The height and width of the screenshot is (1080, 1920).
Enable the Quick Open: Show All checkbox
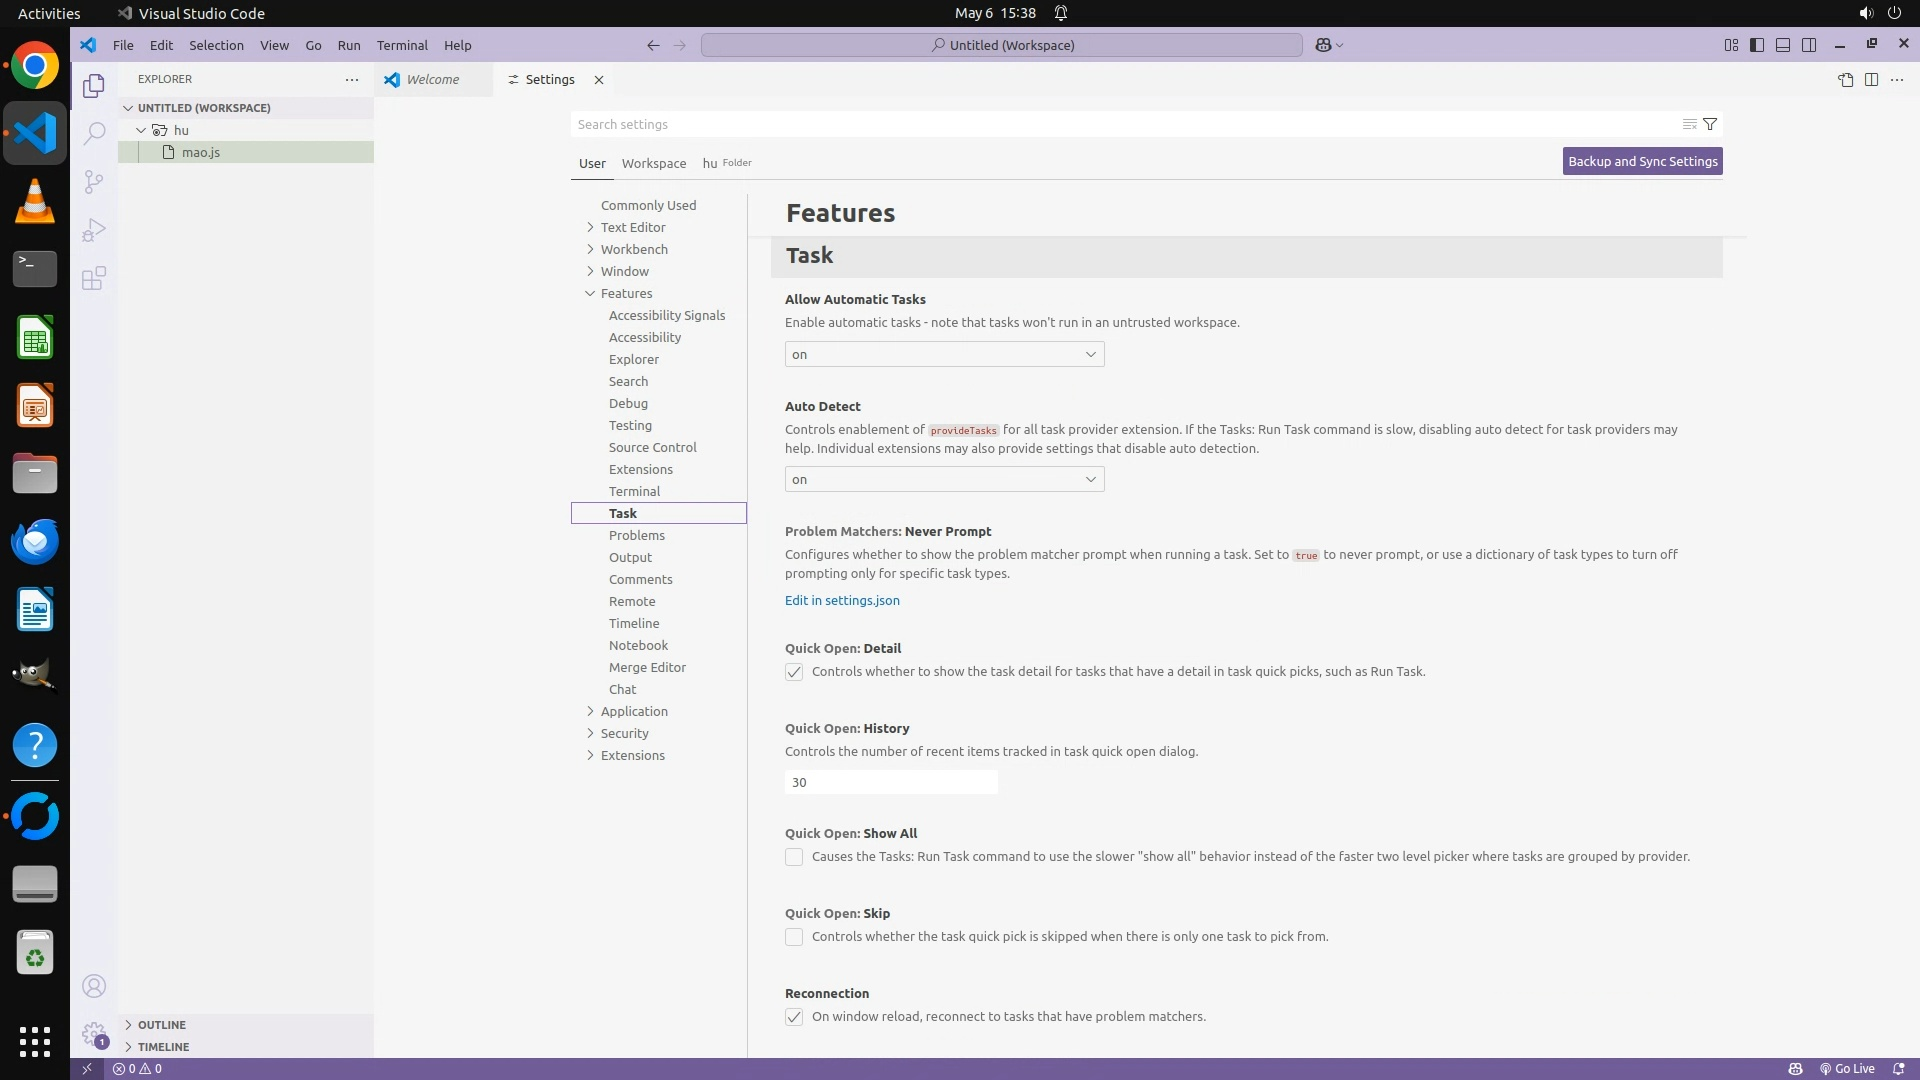pyautogui.click(x=794, y=857)
